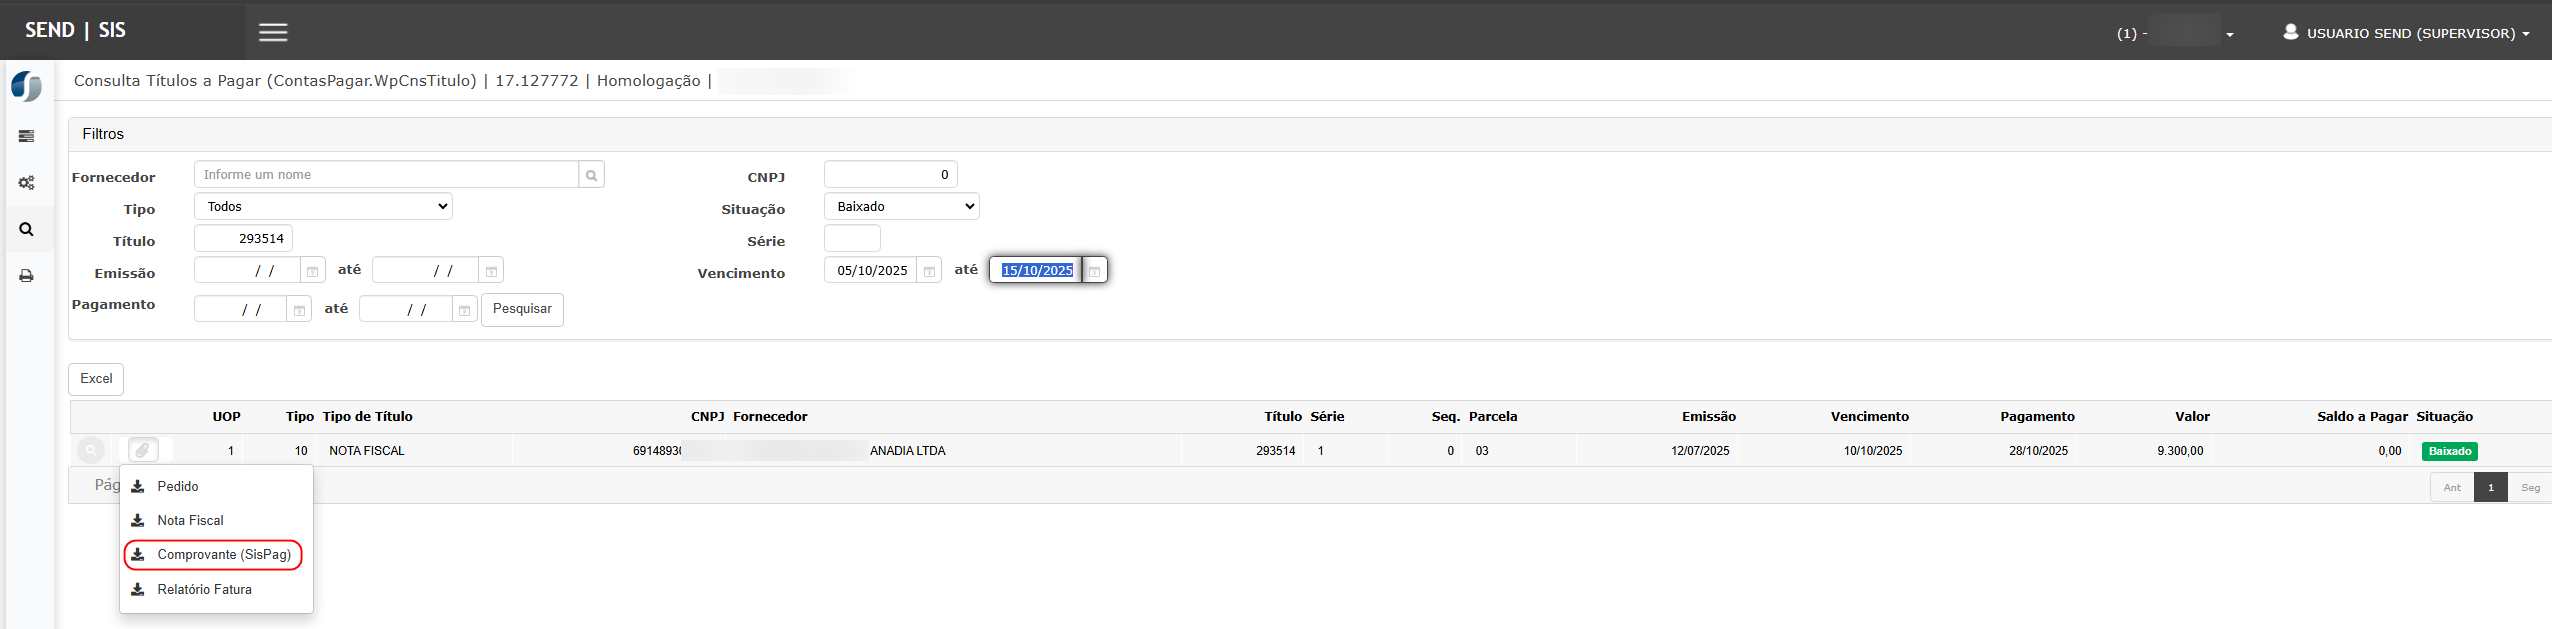Open calendar for Emissão start date
This screenshot has height=629, width=2552.
click(x=312, y=271)
